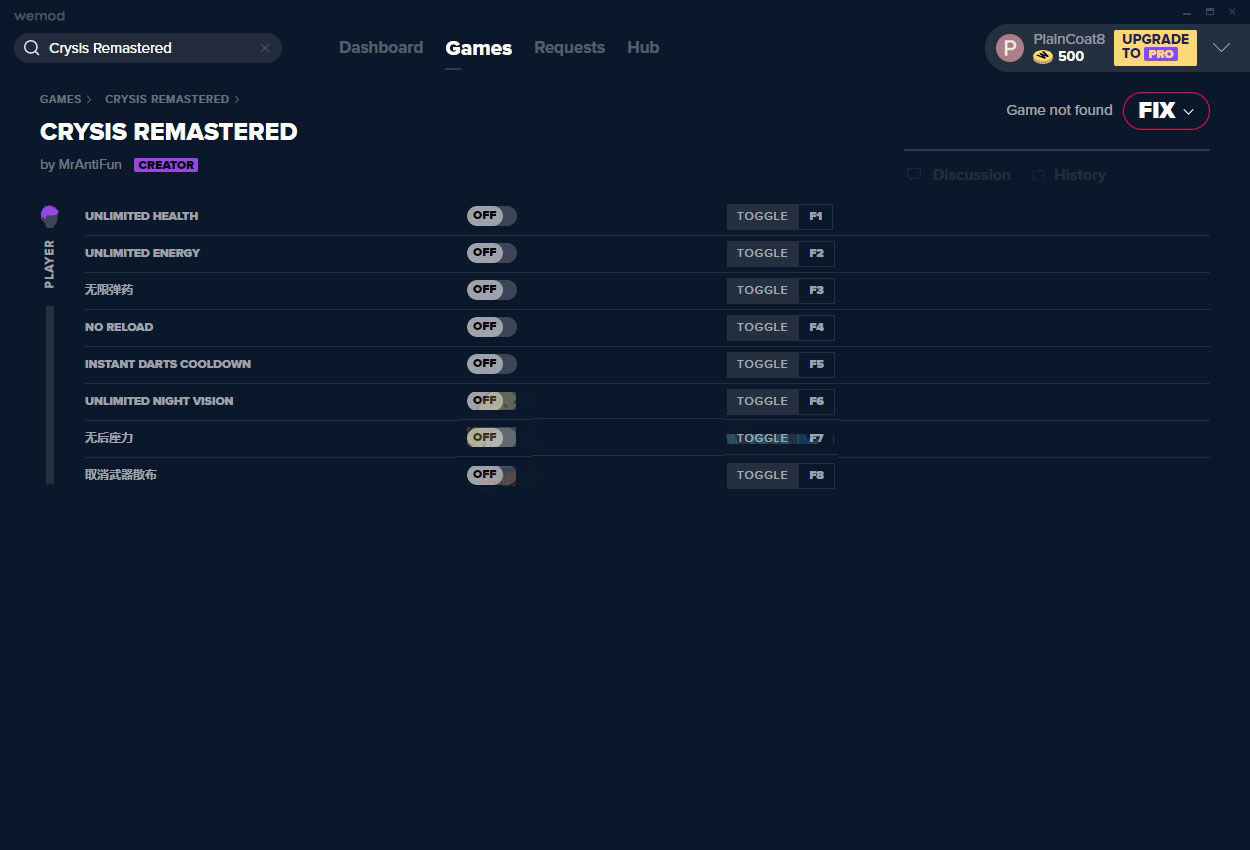Click the gold coins icon
The image size is (1250, 850).
point(1043,57)
